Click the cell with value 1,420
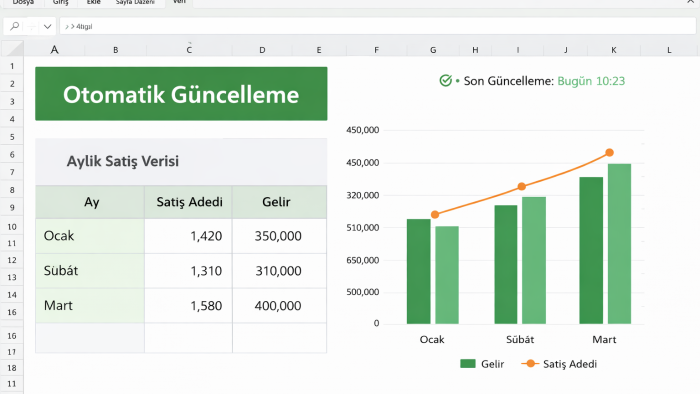 tap(188, 236)
